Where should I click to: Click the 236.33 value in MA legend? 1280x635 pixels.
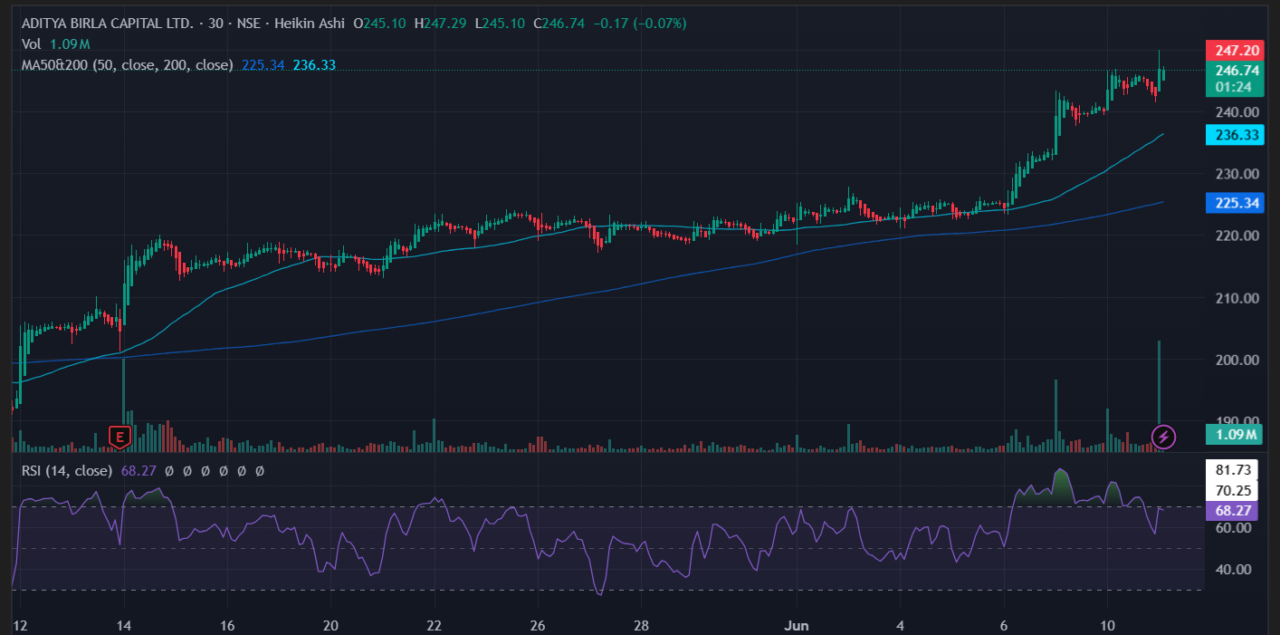point(314,65)
